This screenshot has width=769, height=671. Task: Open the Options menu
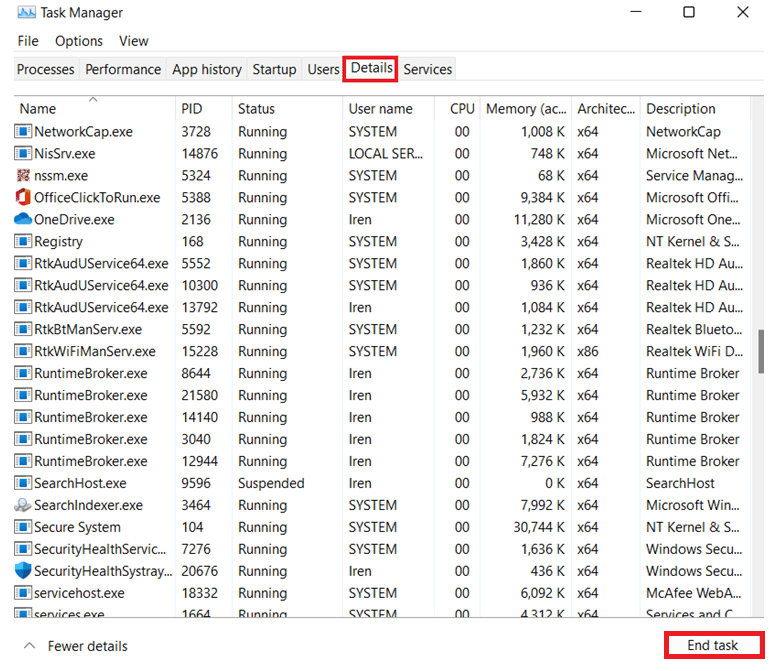[x=79, y=41]
